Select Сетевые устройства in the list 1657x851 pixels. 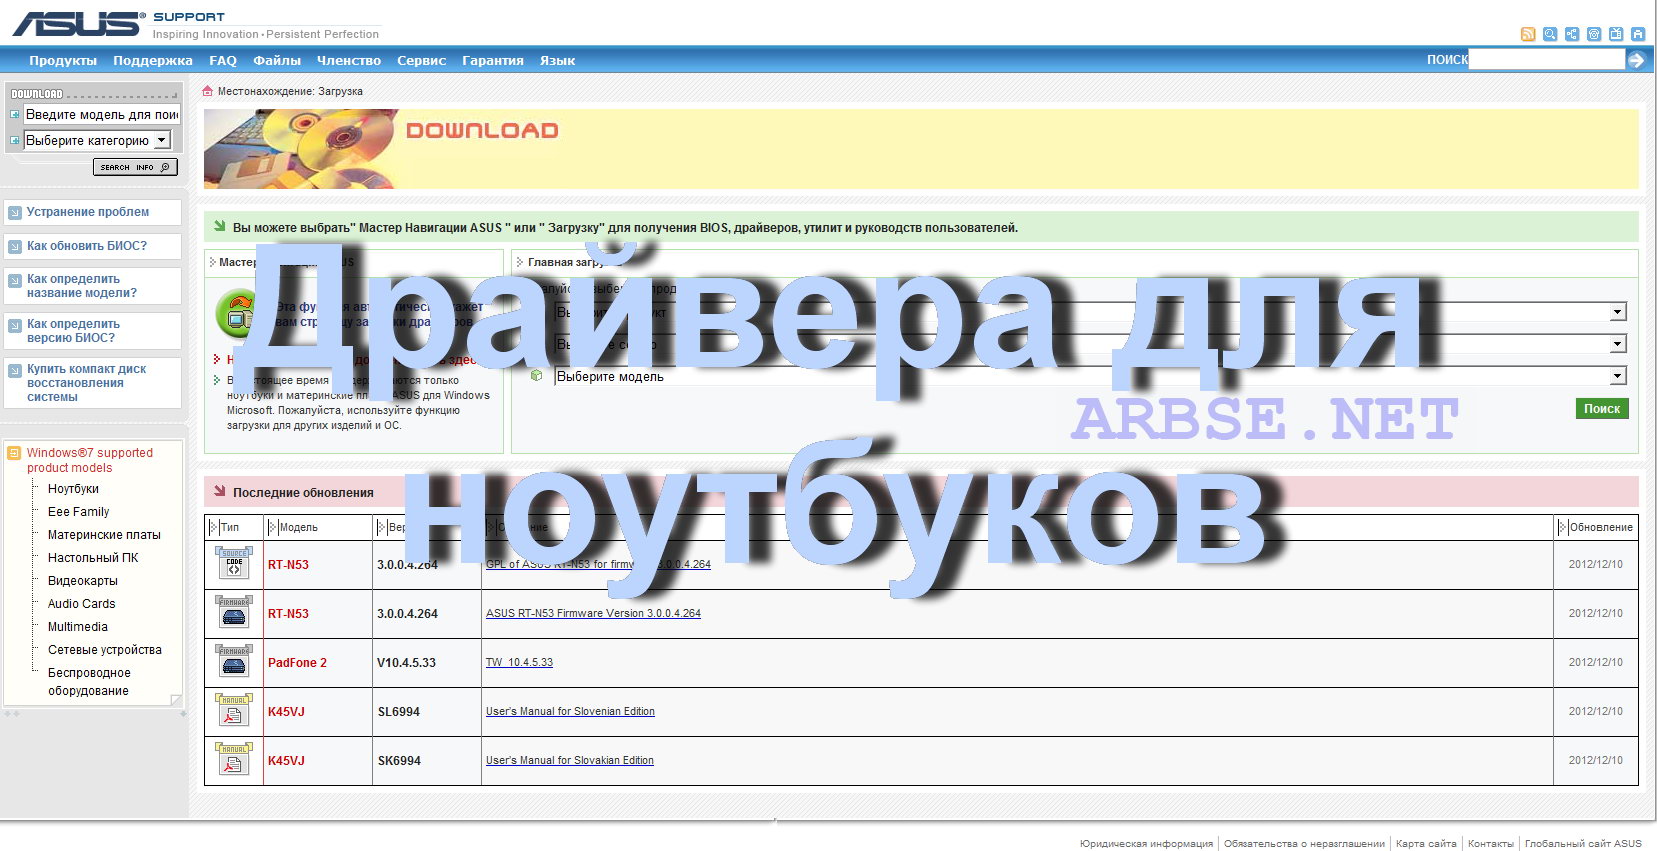105,650
